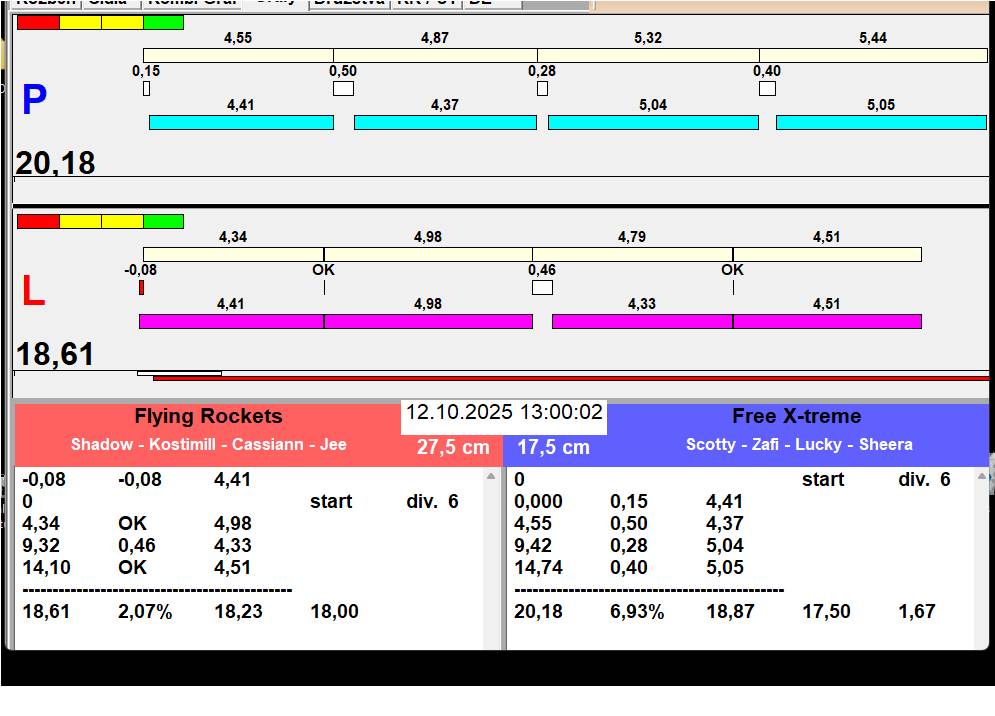Select the cream bar segment labeled 4,87

coord(435,55)
